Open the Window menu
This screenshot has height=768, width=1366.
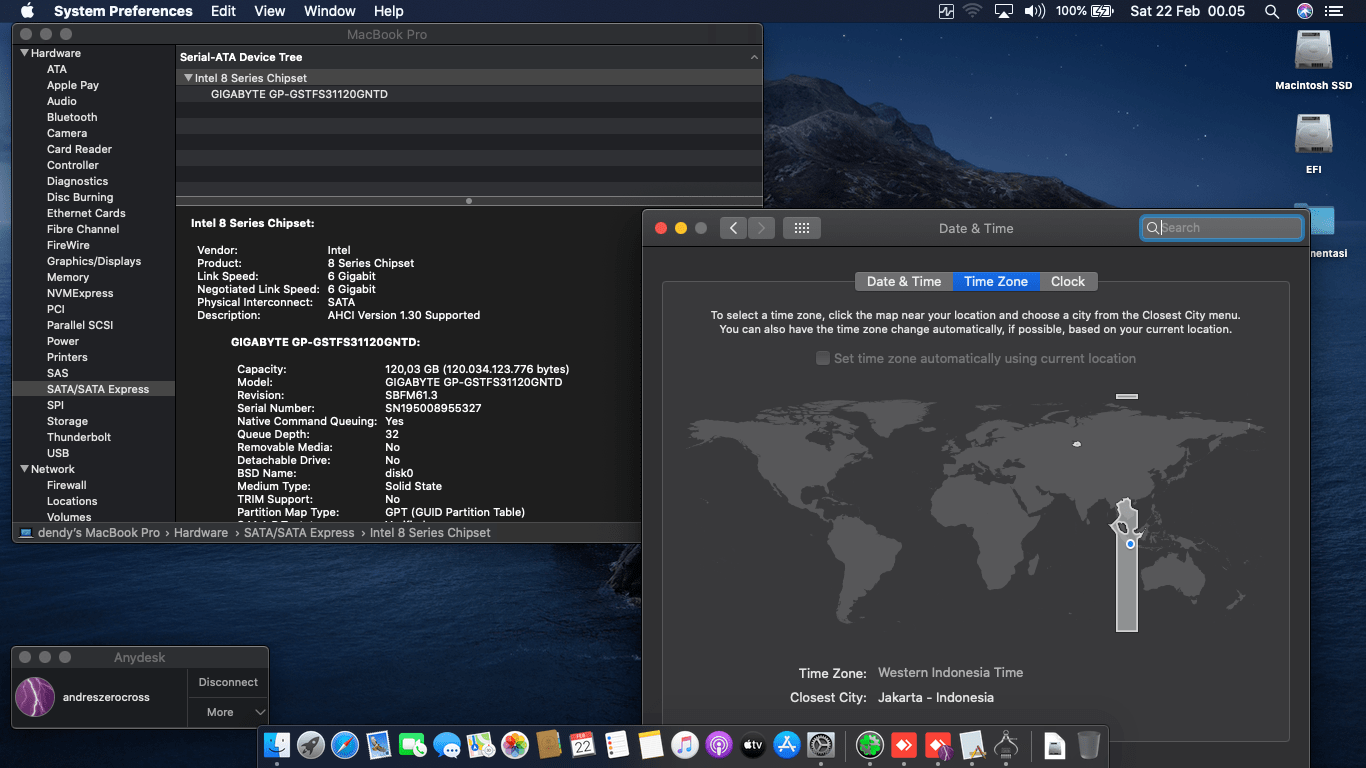point(330,11)
